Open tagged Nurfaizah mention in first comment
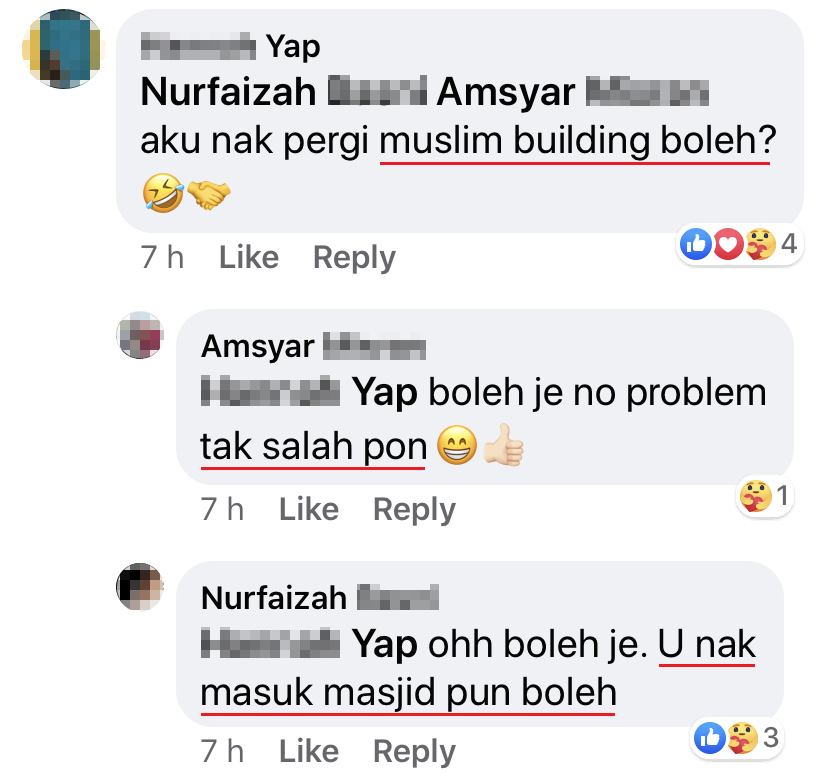This screenshot has height=773, width=828. pyautogui.click(x=284, y=92)
